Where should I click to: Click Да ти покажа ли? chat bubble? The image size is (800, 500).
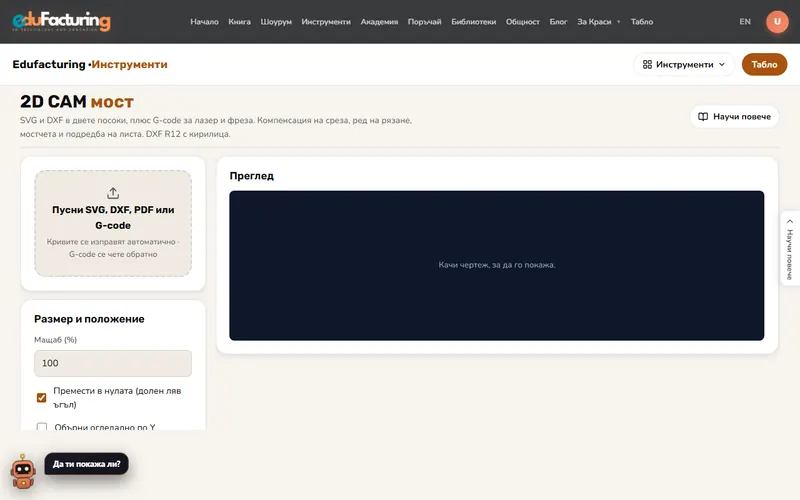[86, 464]
